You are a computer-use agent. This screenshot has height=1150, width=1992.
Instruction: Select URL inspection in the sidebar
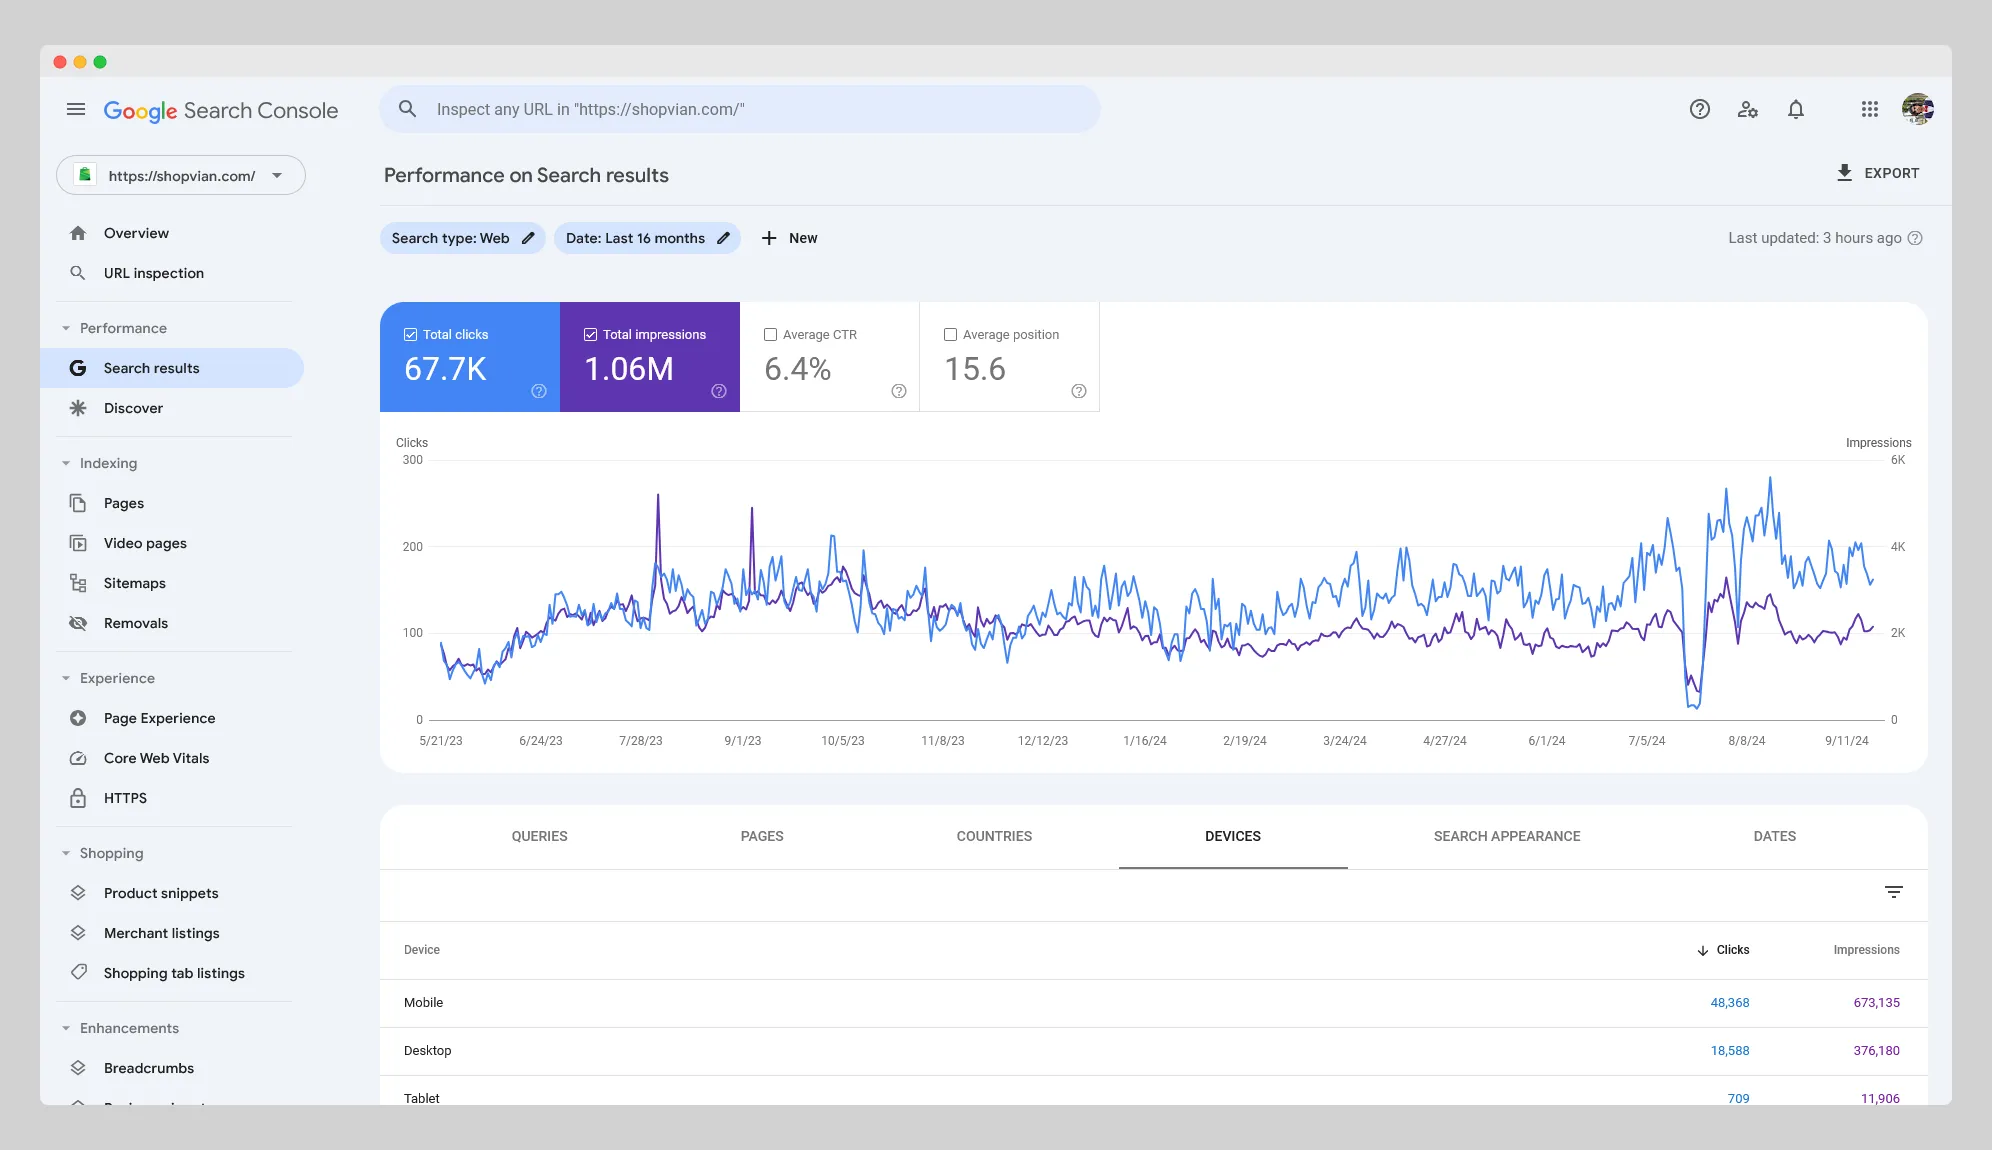pos(153,272)
